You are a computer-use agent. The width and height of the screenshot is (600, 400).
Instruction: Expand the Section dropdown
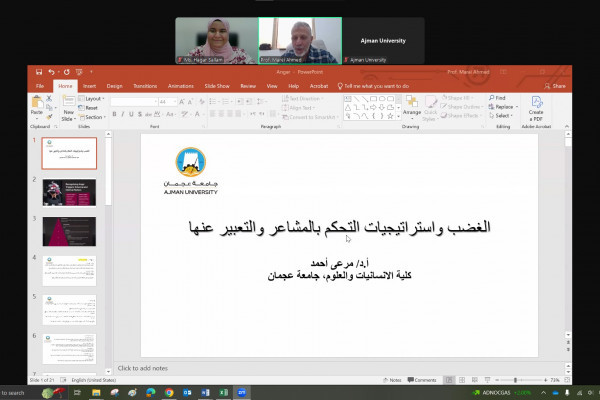coord(94,117)
